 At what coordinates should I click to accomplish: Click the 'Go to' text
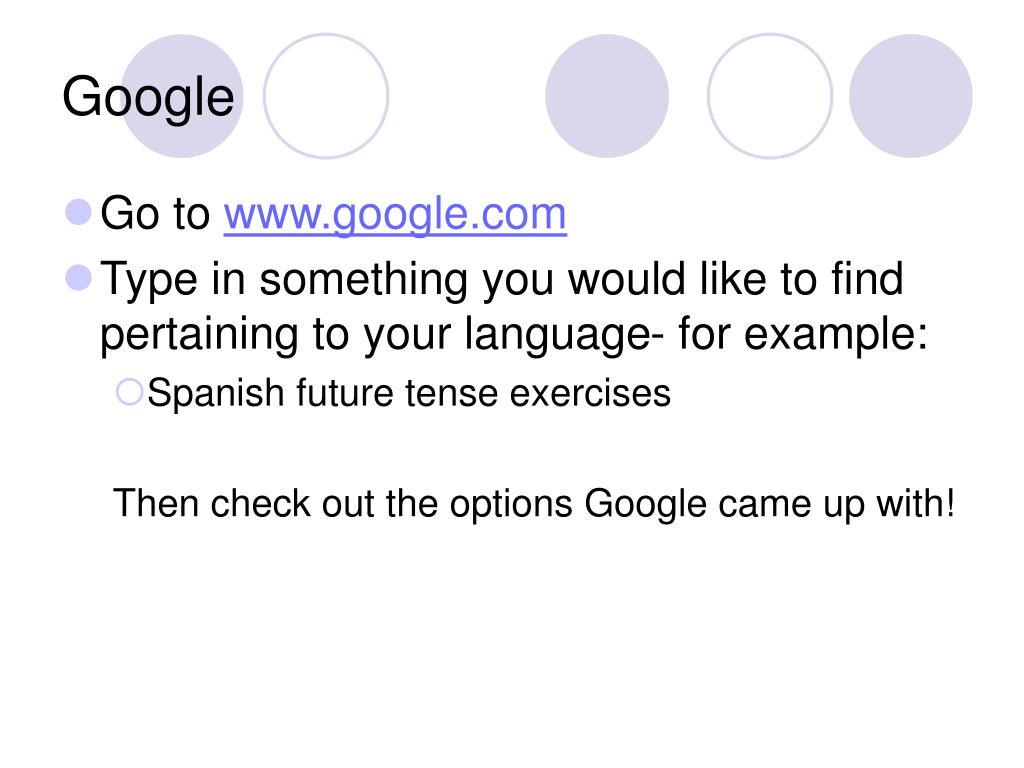[155, 214]
